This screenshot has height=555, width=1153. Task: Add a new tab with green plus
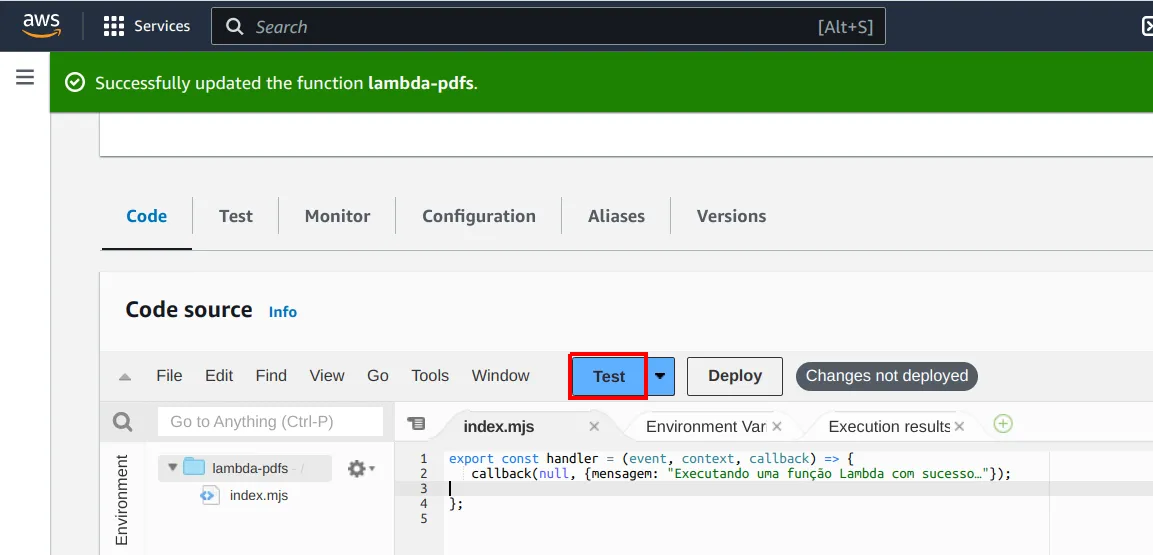click(x=1003, y=423)
